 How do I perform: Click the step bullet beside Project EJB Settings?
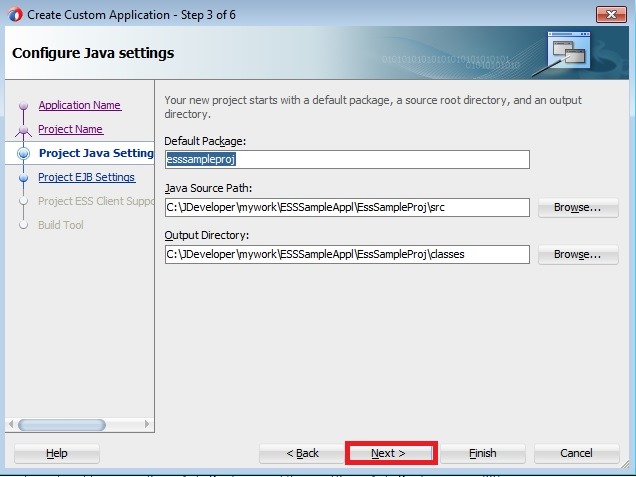24,178
